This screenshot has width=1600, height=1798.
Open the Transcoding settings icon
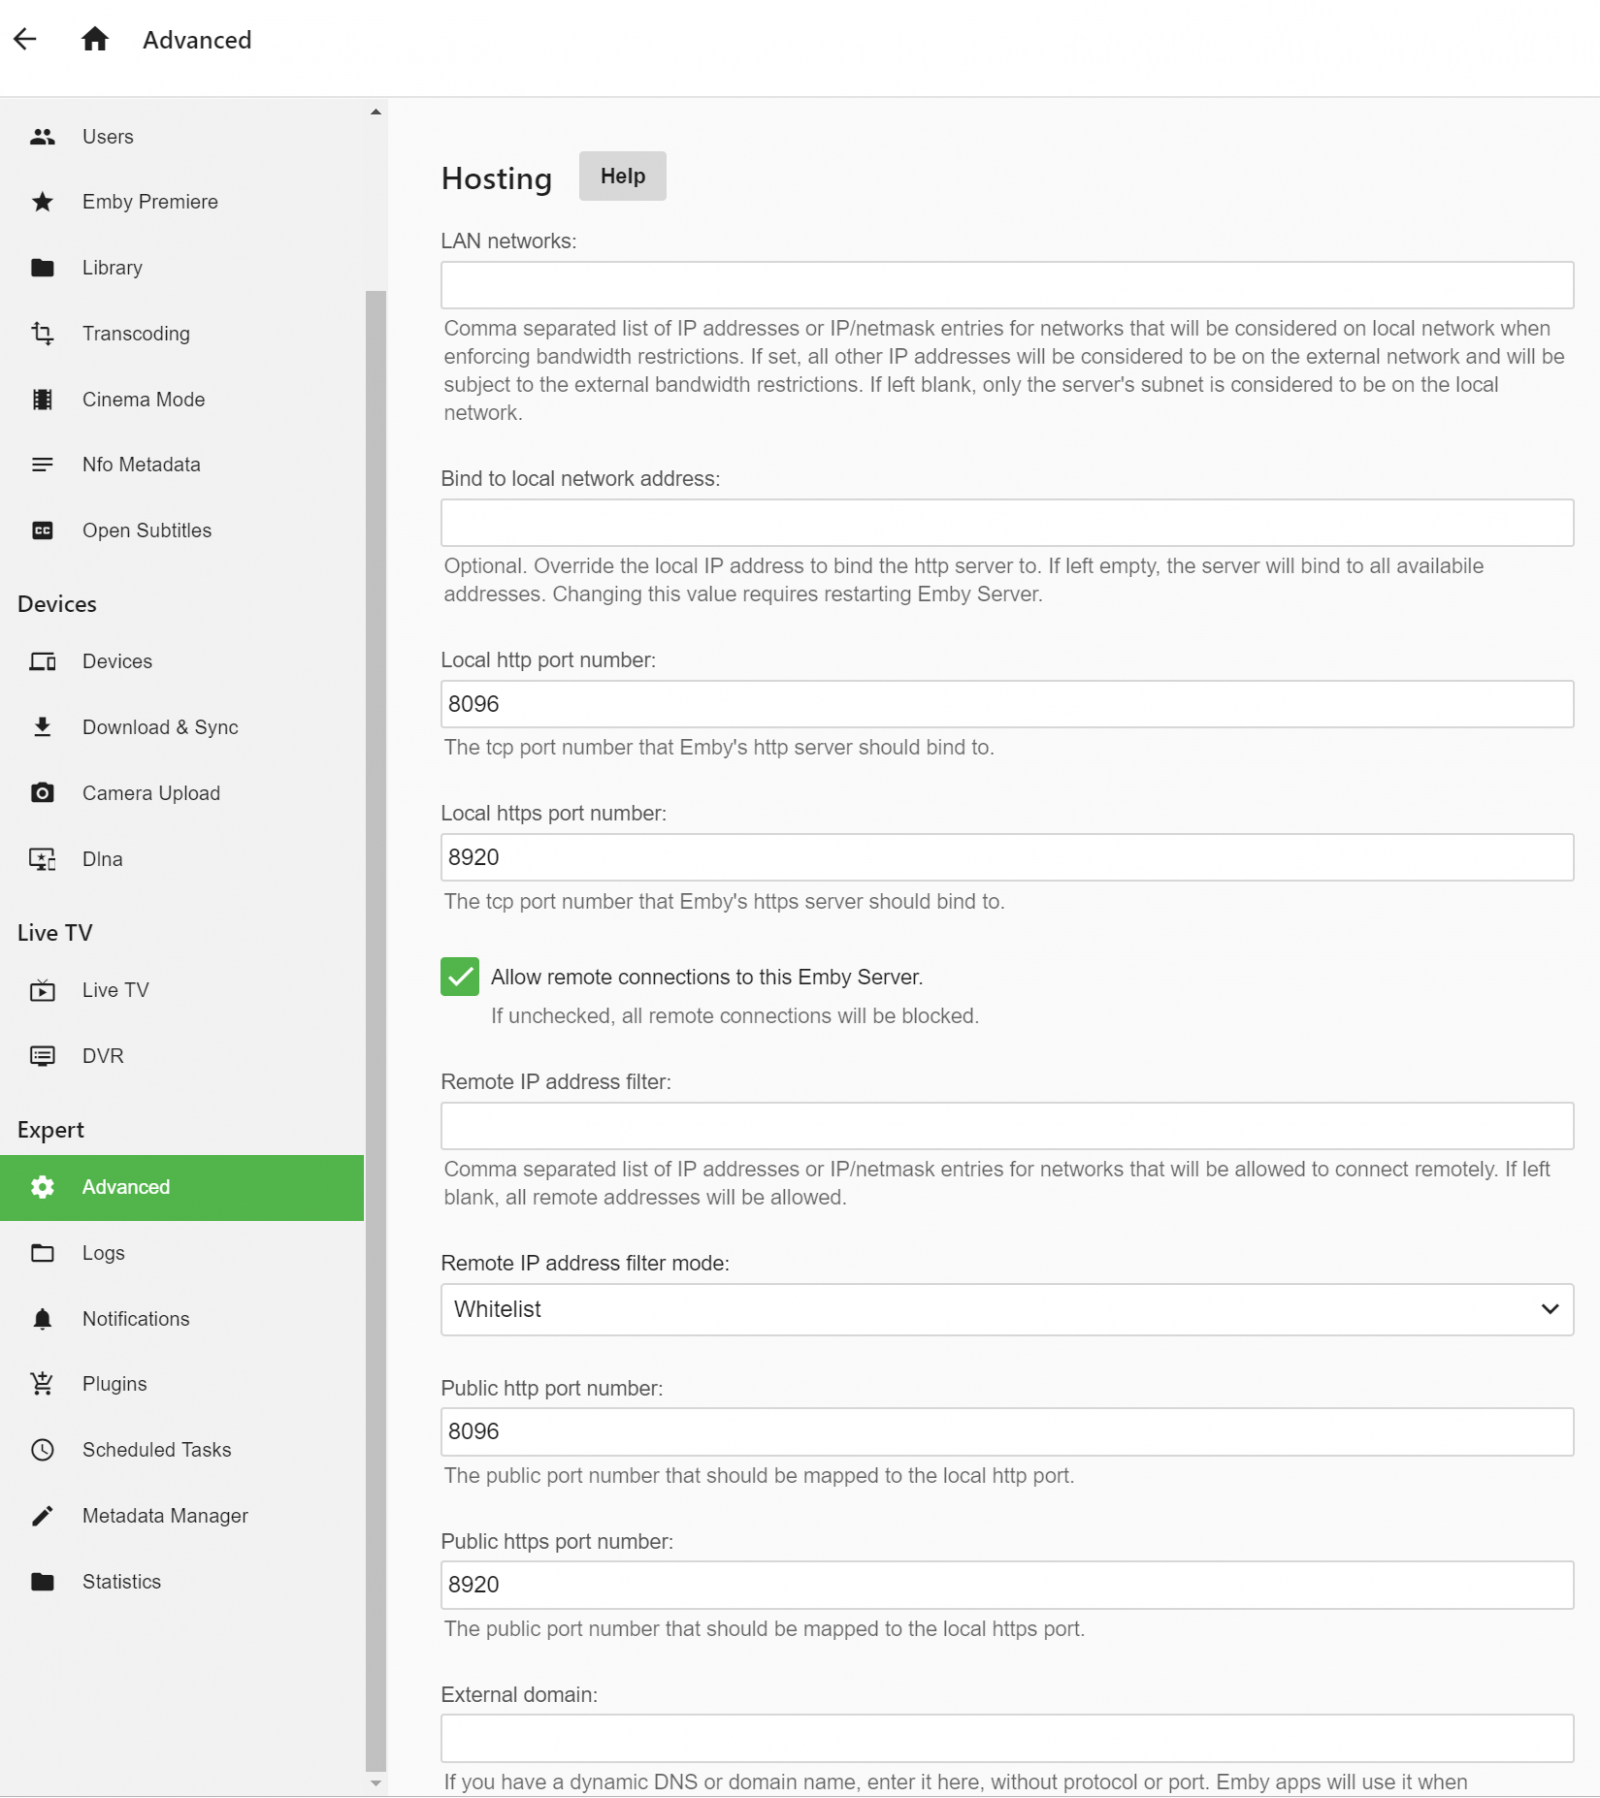coord(42,333)
